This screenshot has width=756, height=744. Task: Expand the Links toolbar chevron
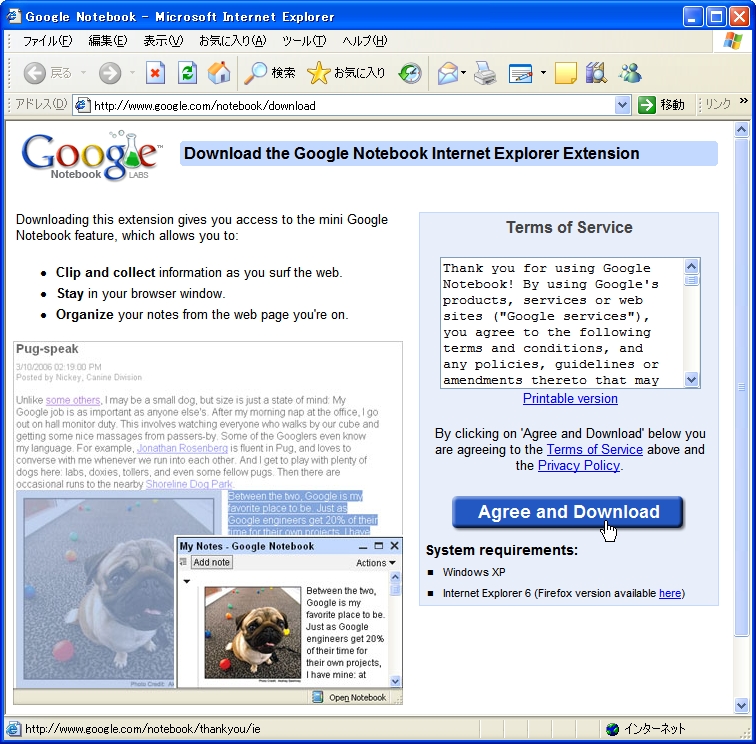[x=744, y=100]
